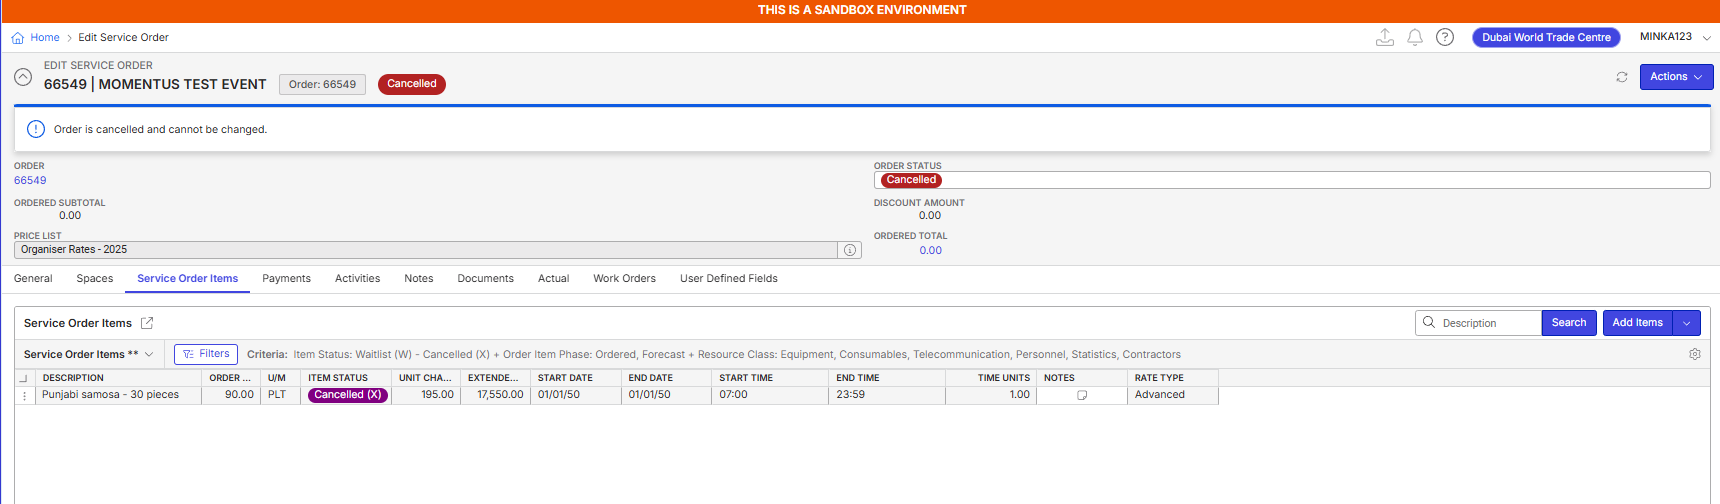
Task: Open the Activities tab
Action: (357, 279)
